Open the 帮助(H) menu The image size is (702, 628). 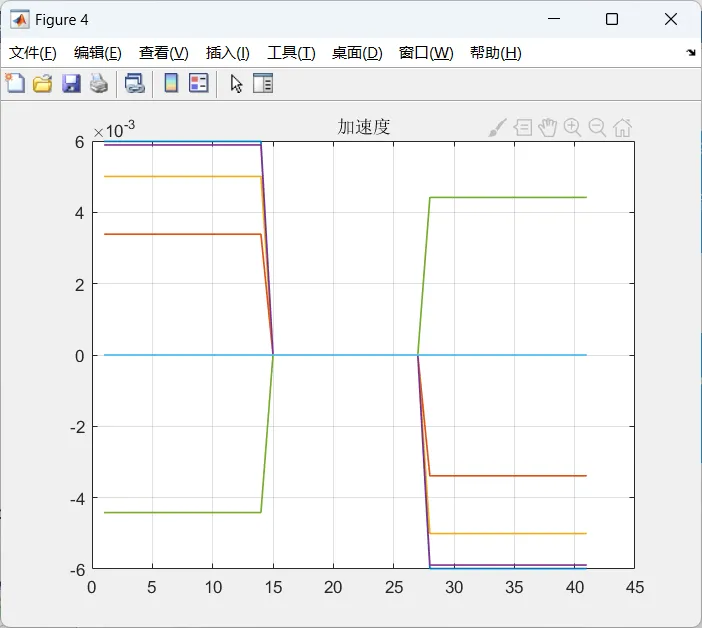point(496,53)
